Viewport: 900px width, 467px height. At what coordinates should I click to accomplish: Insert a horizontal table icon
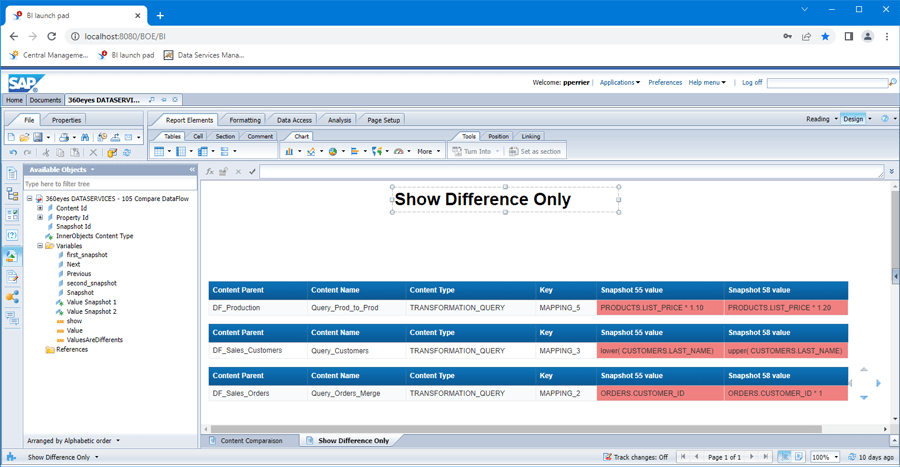pyautogui.click(x=181, y=151)
